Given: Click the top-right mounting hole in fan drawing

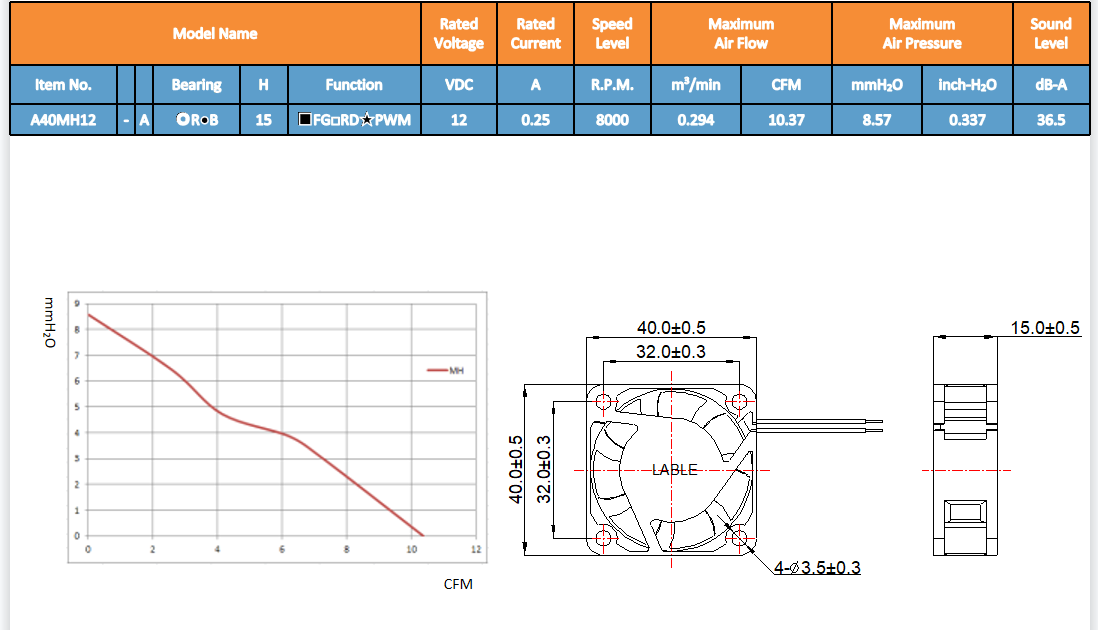Looking at the screenshot, I should 739,402.
